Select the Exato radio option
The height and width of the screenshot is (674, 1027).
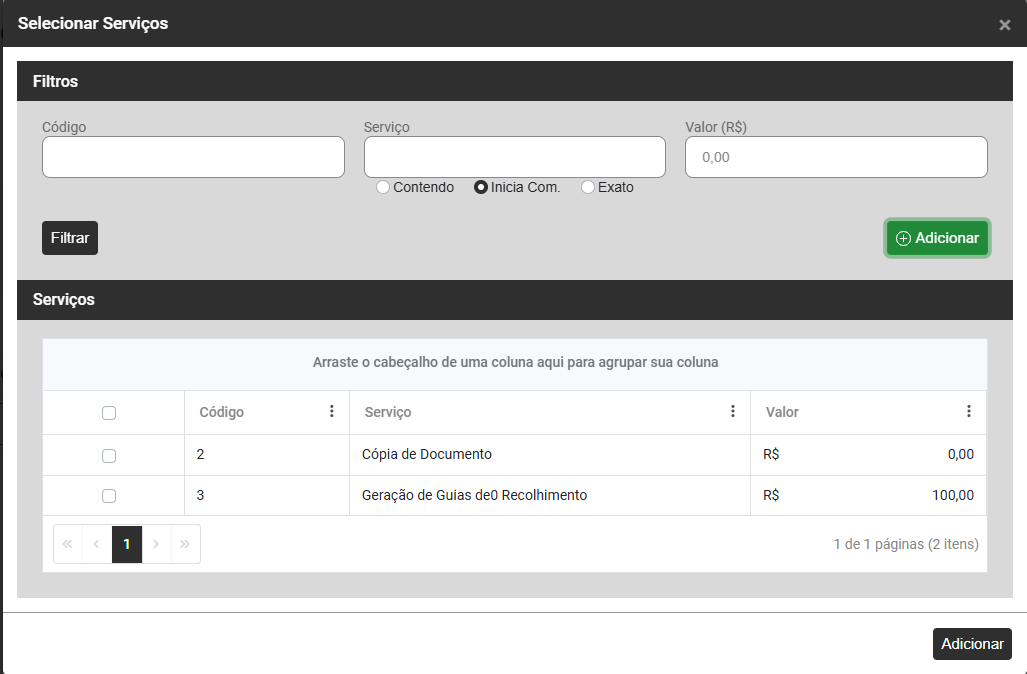(x=588, y=187)
